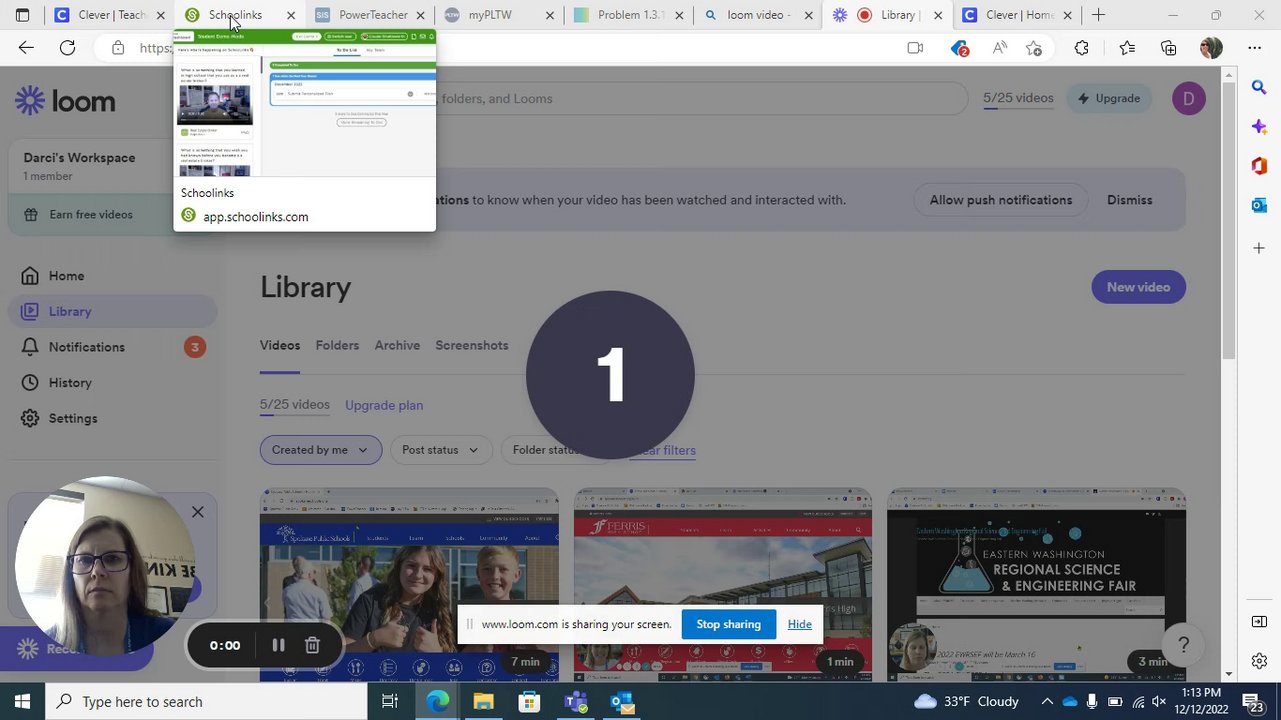Expand the Created by me filter
1281x720 pixels.
(x=320, y=450)
